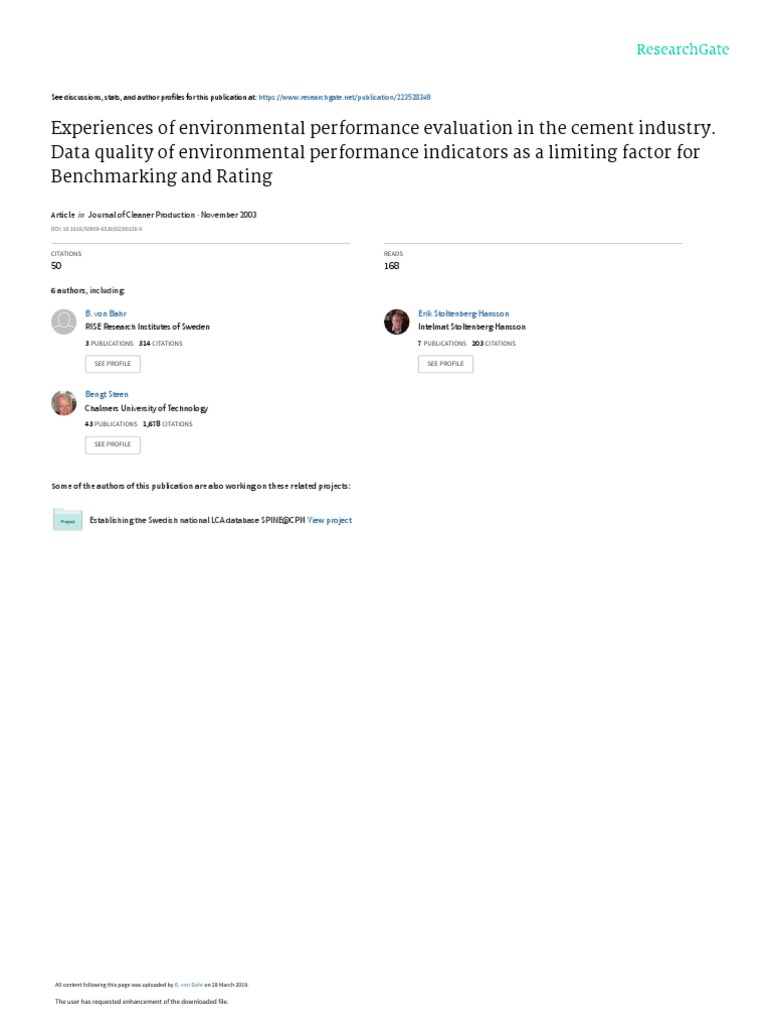This screenshot has width=768, height=1024.
Task: Open the Swedish national LCA database project title
Action: [197, 520]
